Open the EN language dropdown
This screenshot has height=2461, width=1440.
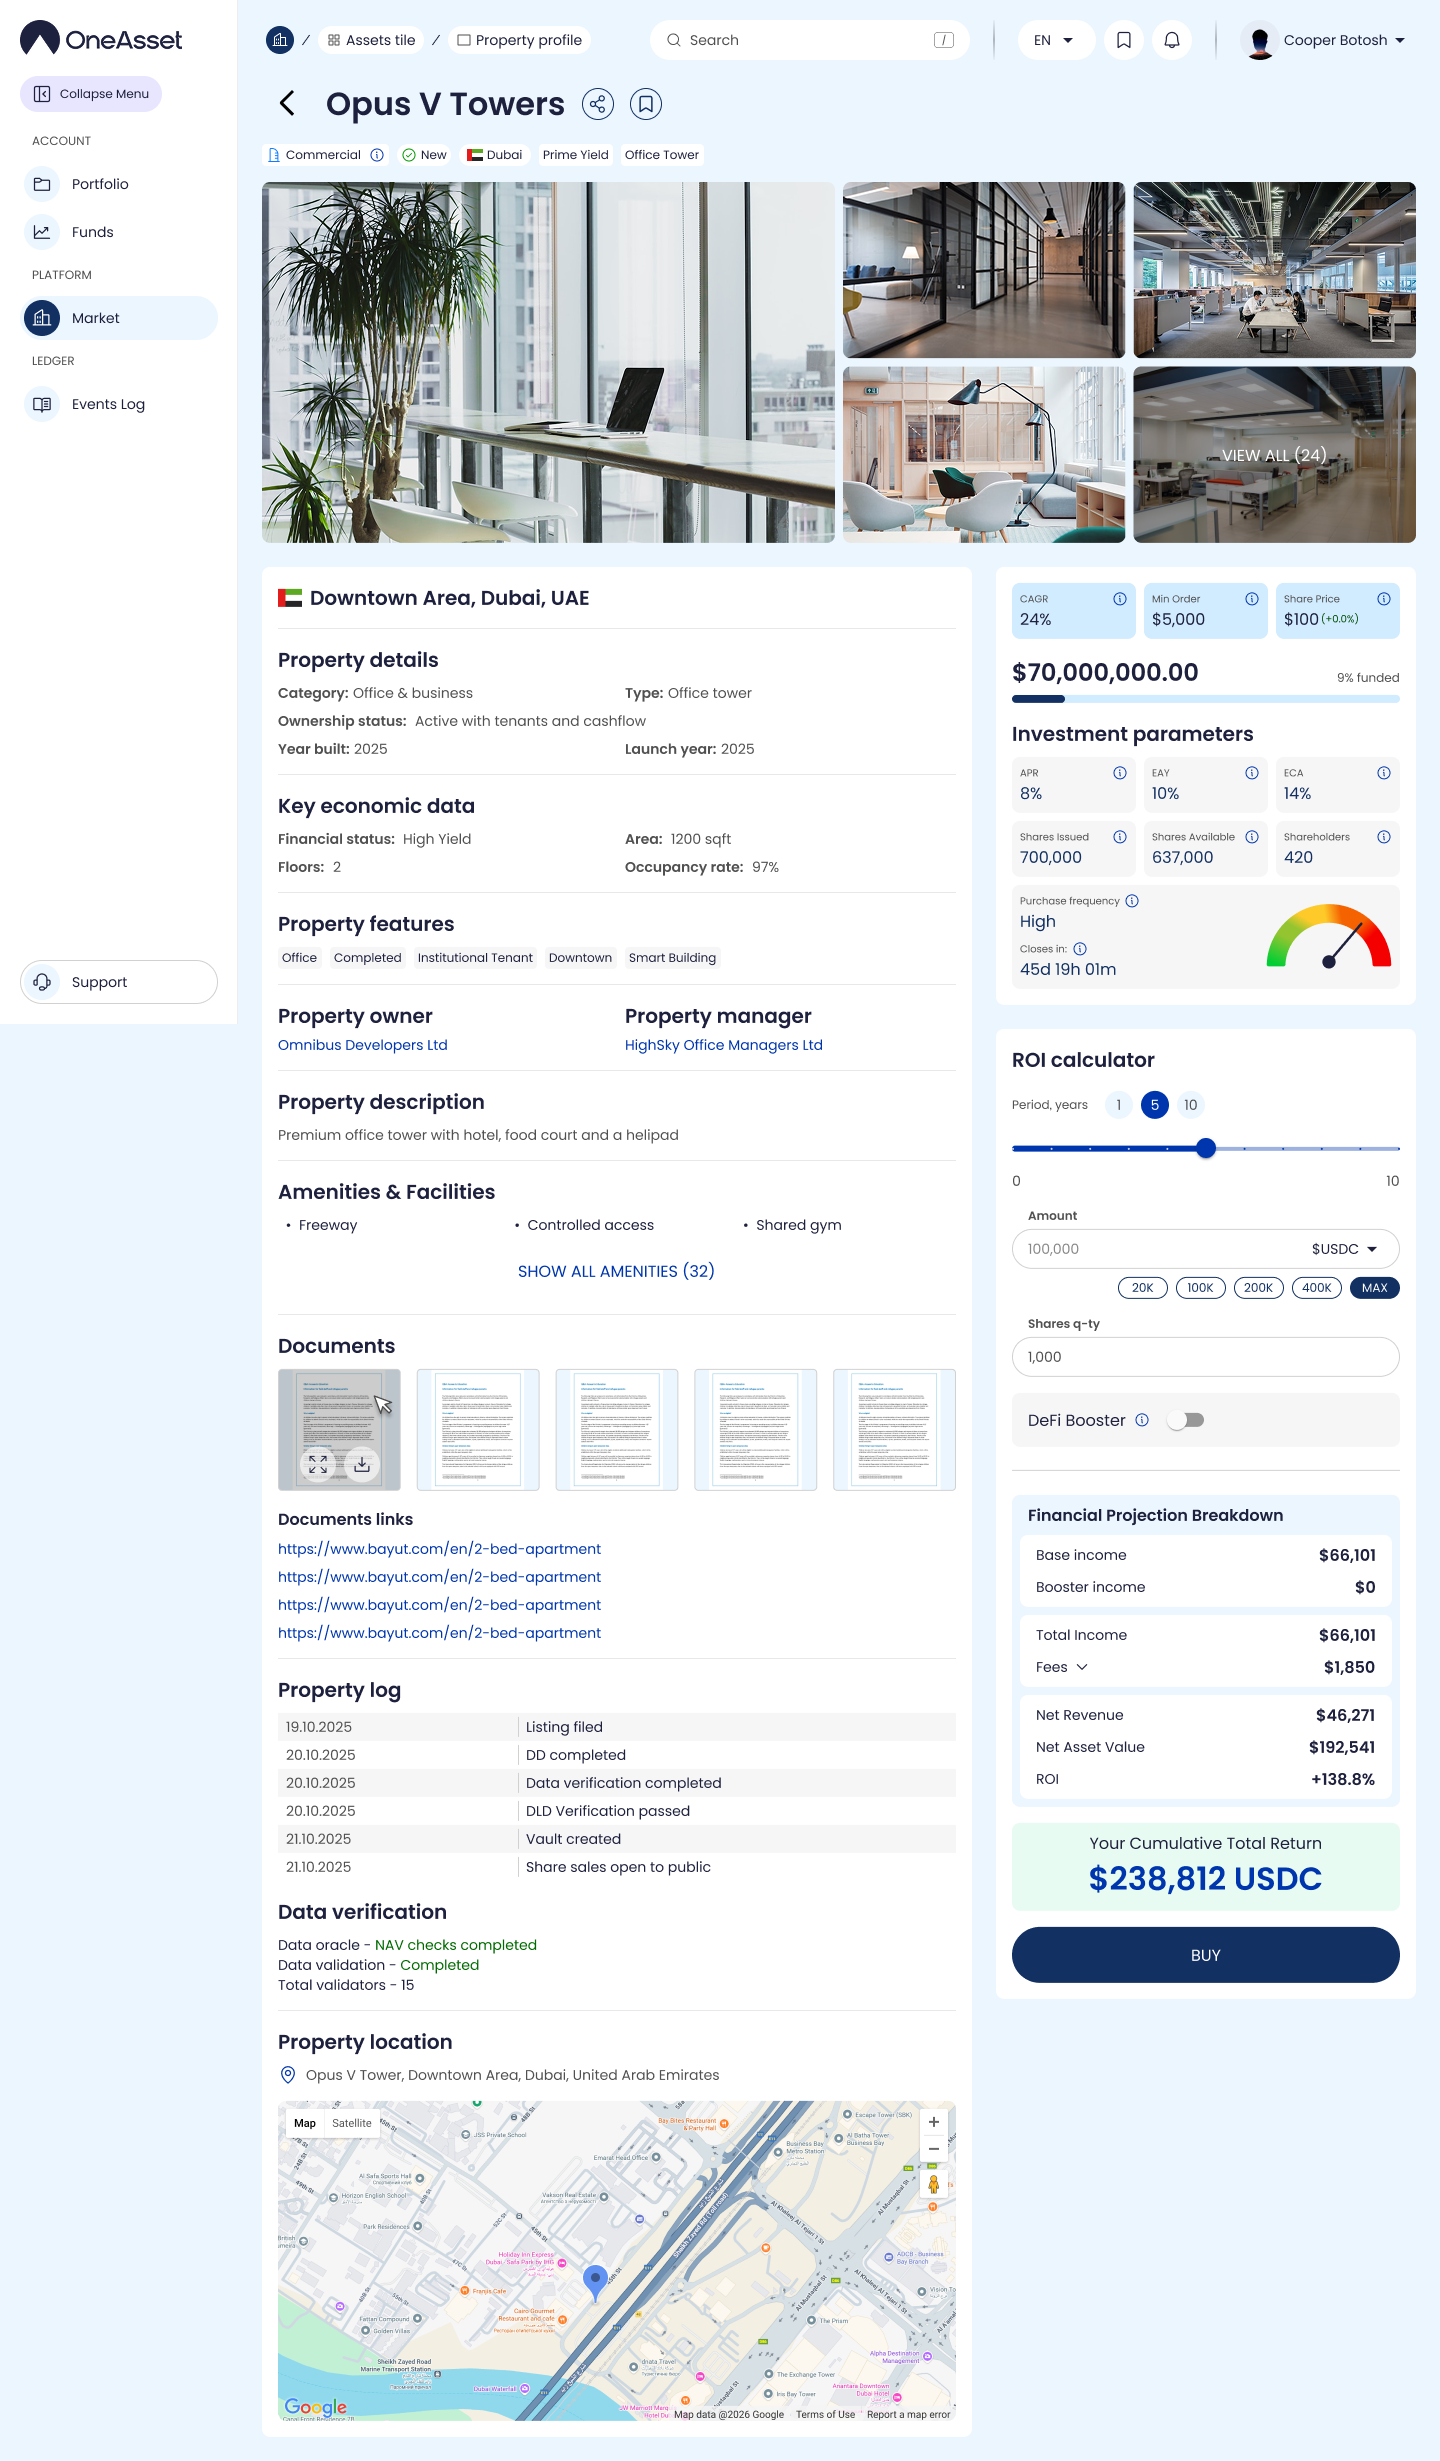point(1054,40)
